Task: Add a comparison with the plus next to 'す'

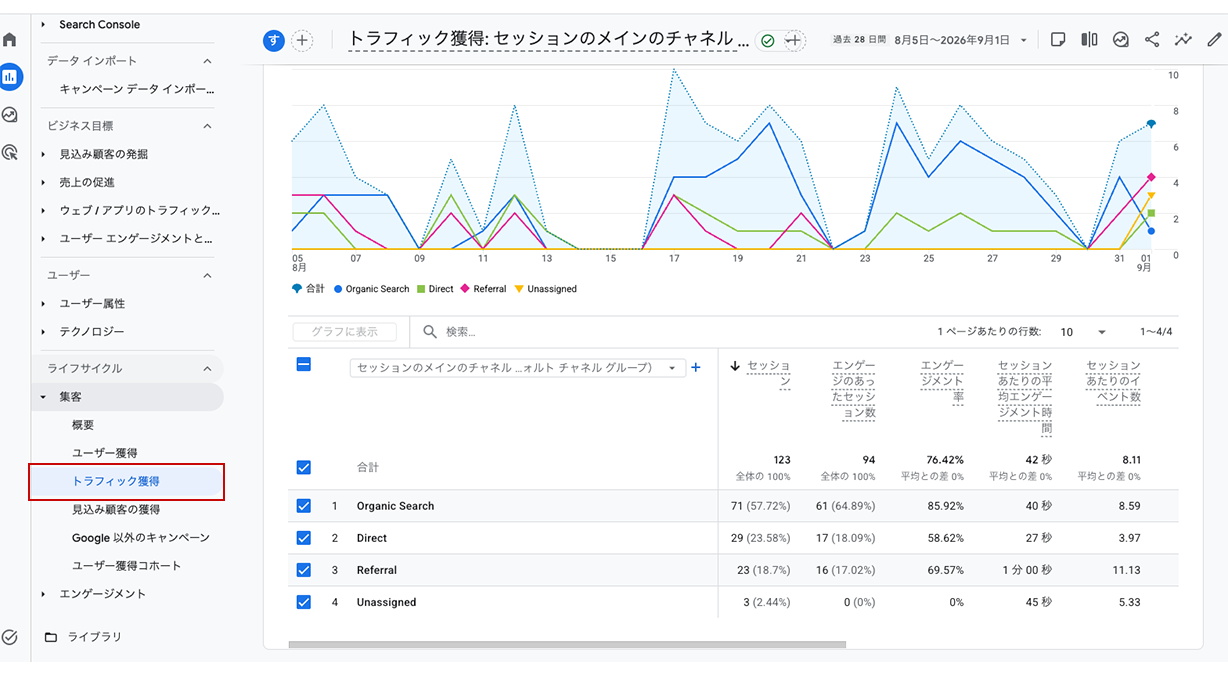Action: 302,41
